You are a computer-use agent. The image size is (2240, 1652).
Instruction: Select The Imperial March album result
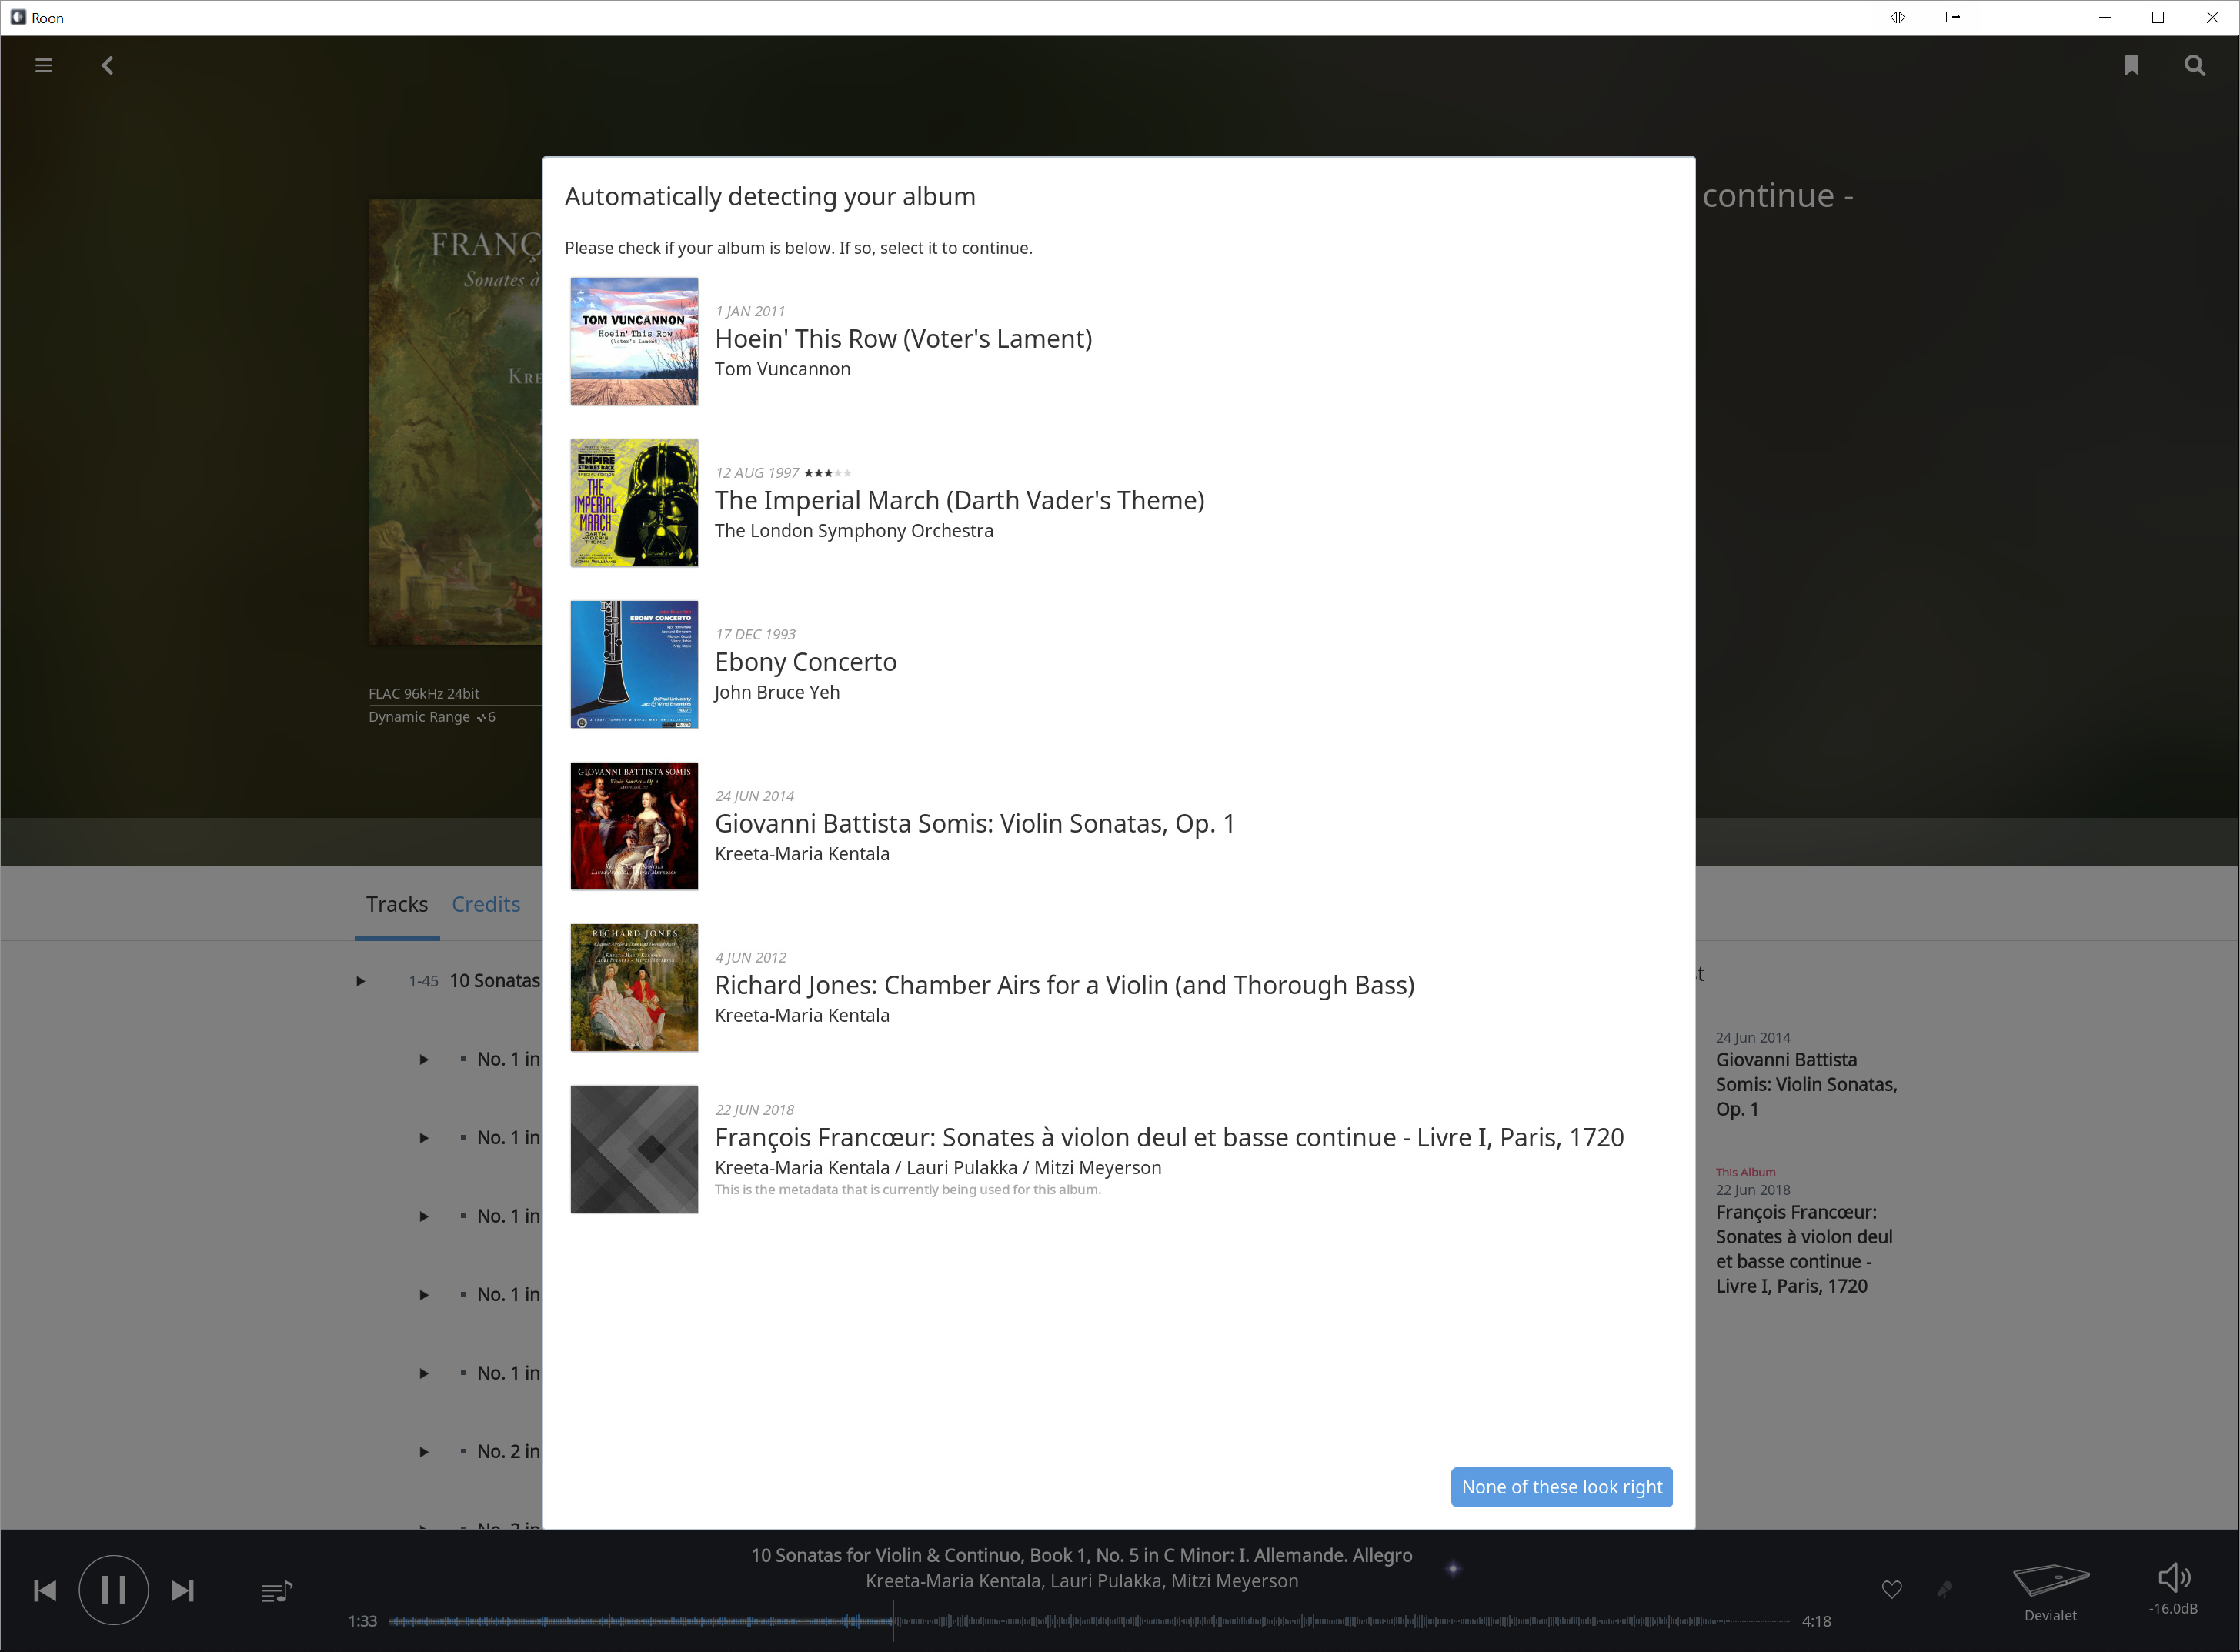1118,502
